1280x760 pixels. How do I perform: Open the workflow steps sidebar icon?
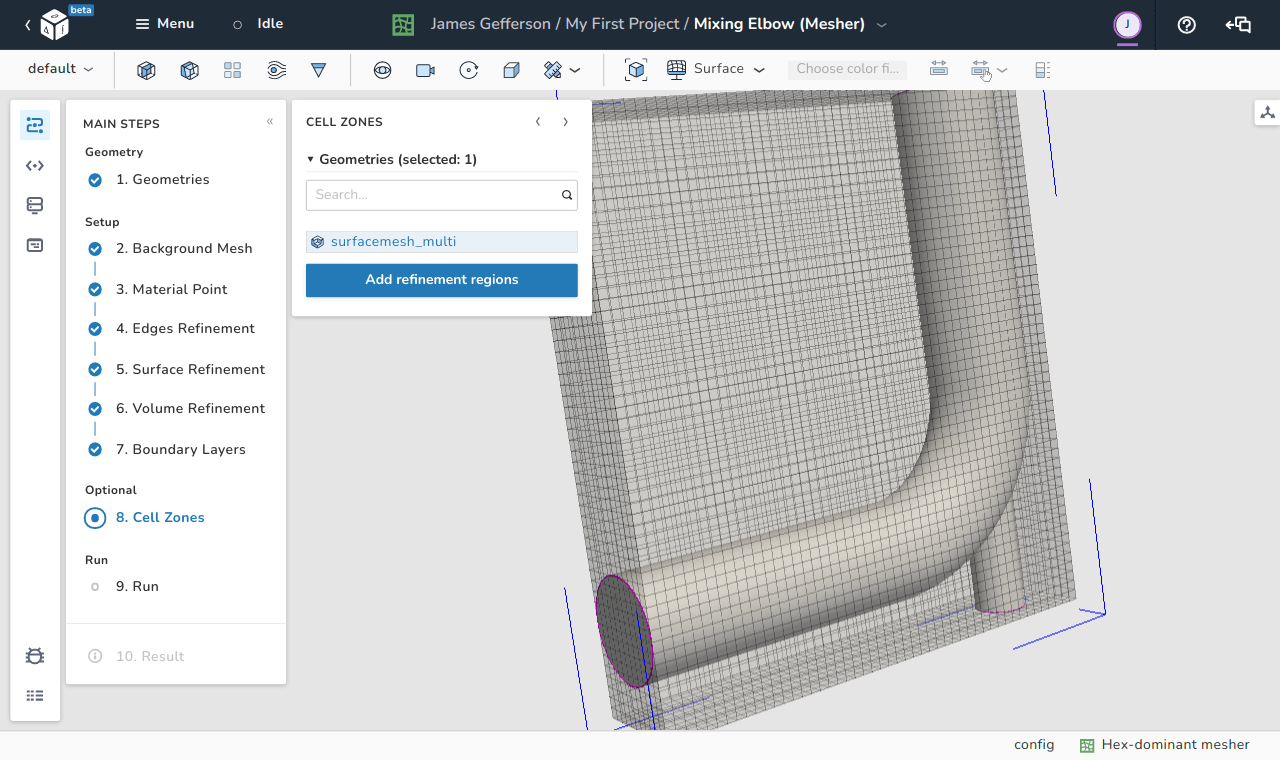[x=35, y=125]
